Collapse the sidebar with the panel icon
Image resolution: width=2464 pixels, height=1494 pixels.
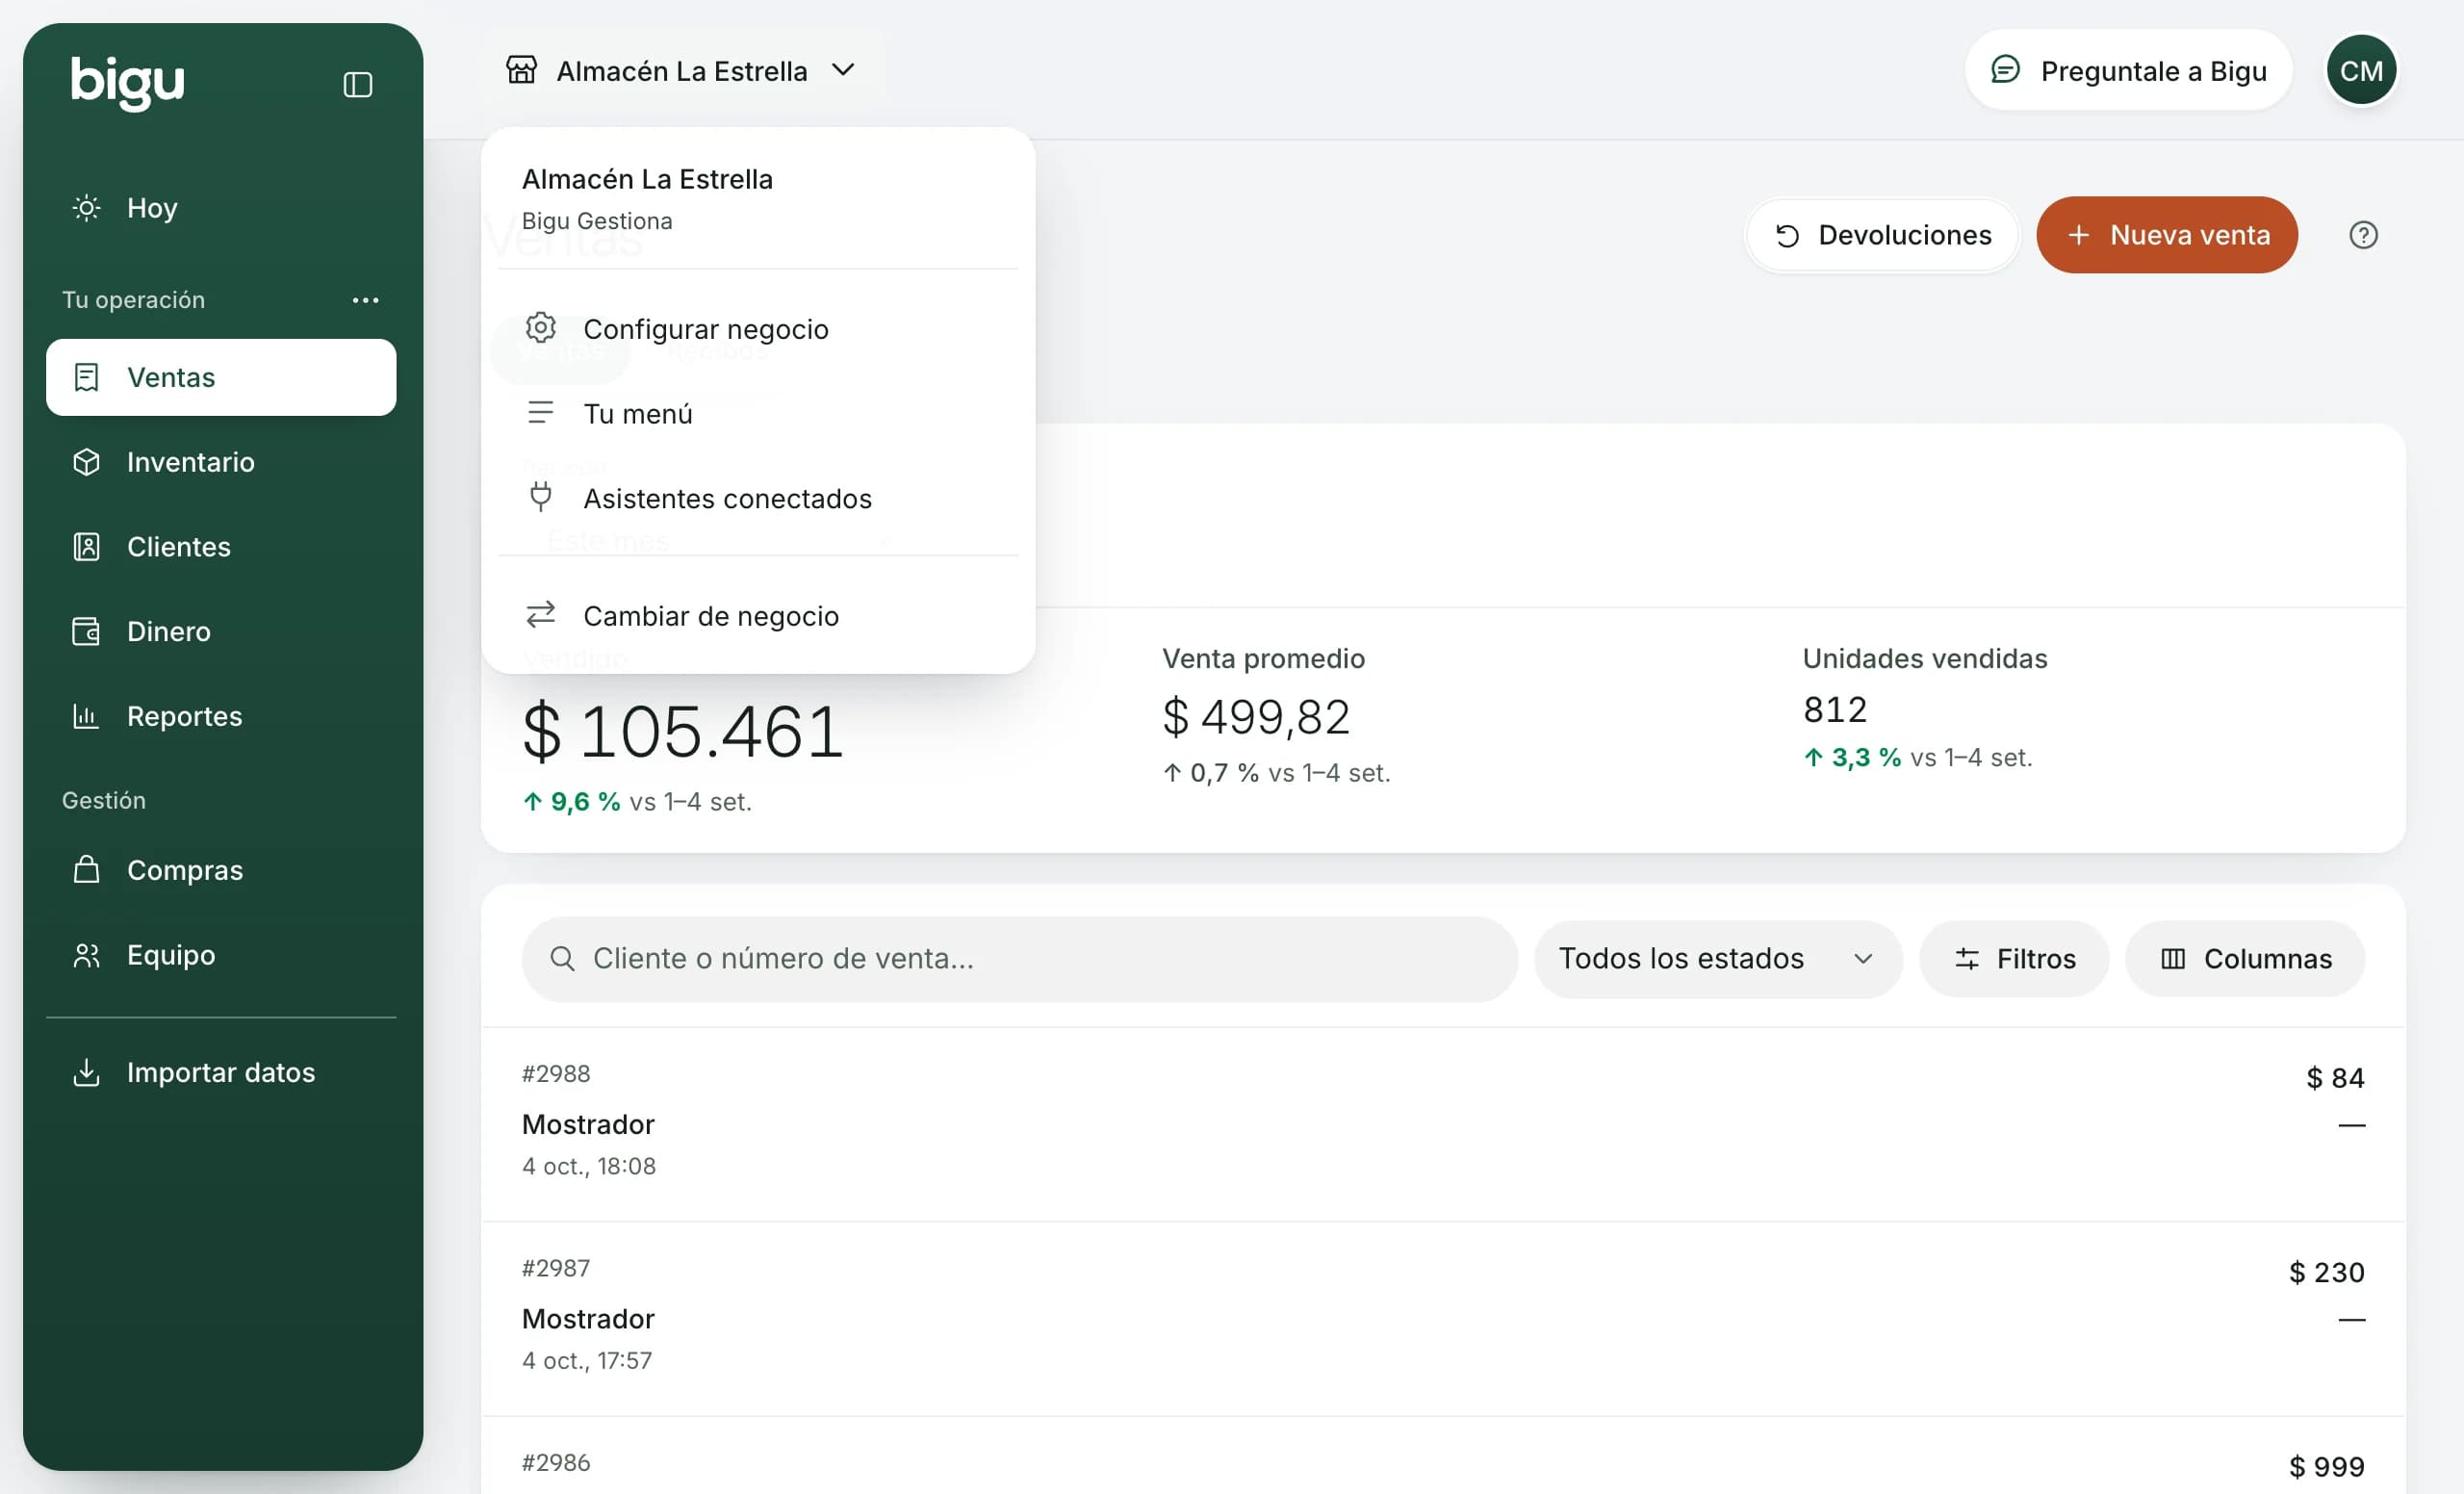coord(357,84)
